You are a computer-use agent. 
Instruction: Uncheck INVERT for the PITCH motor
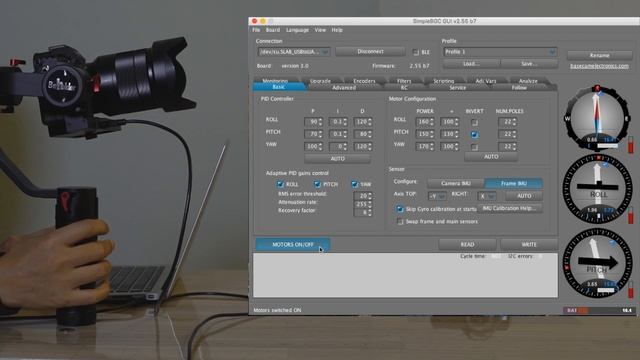(474, 134)
